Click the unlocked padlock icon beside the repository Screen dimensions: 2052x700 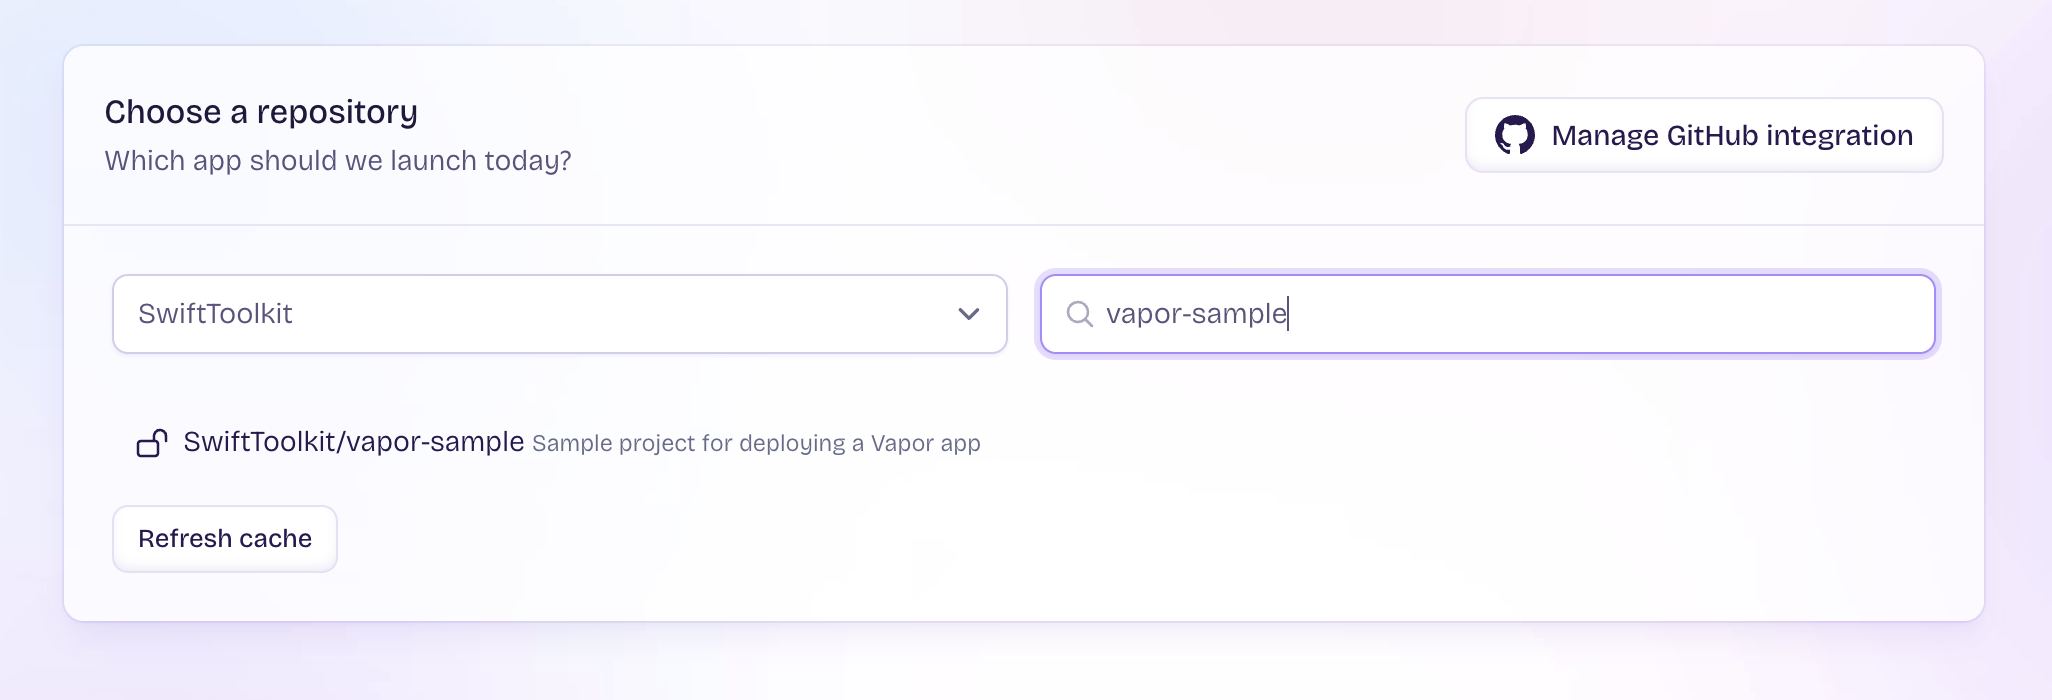pyautogui.click(x=152, y=443)
